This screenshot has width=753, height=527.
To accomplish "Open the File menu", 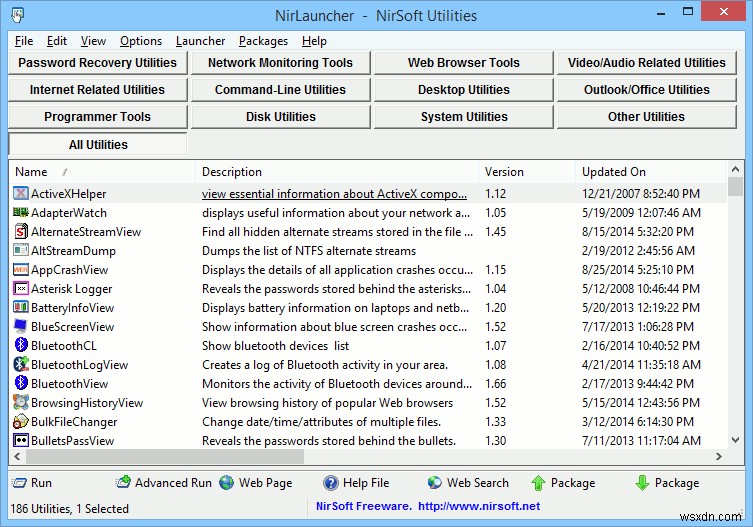I will pos(24,41).
